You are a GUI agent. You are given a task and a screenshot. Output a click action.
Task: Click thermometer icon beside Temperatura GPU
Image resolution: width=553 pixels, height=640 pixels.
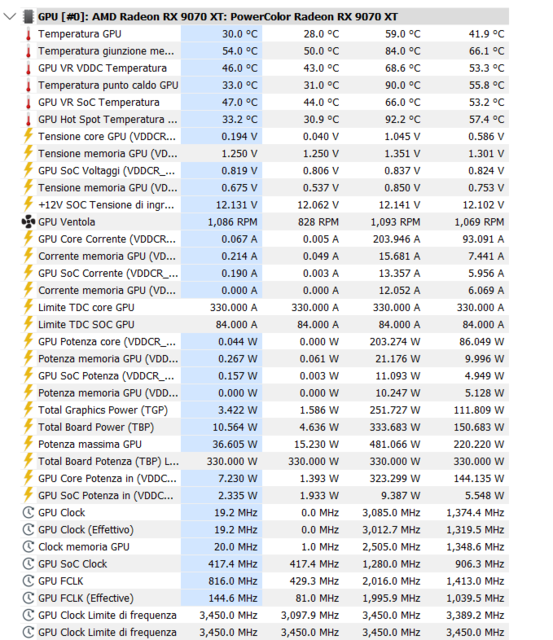(28, 34)
